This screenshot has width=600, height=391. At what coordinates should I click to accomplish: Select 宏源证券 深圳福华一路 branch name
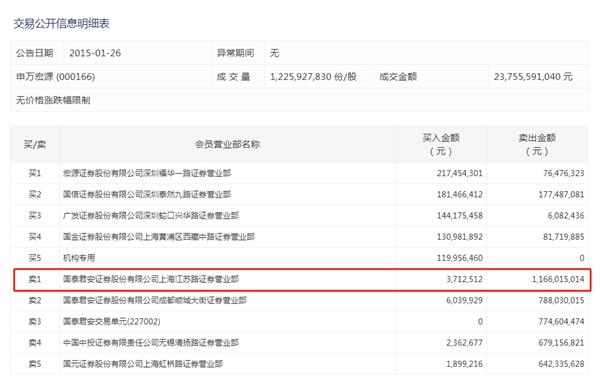[x=147, y=173]
